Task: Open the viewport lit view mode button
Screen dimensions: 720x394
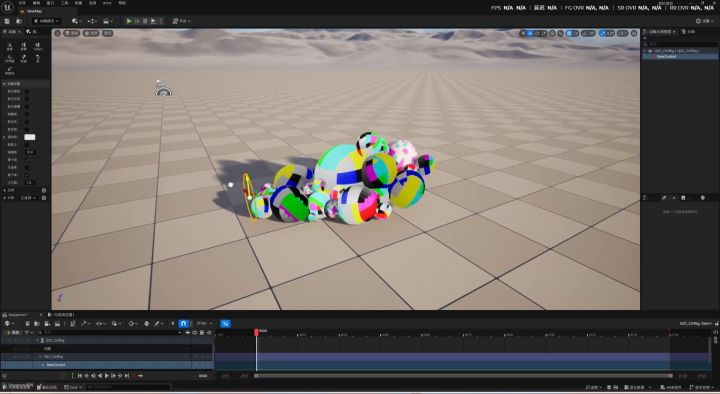Action: pyautogui.click(x=91, y=33)
